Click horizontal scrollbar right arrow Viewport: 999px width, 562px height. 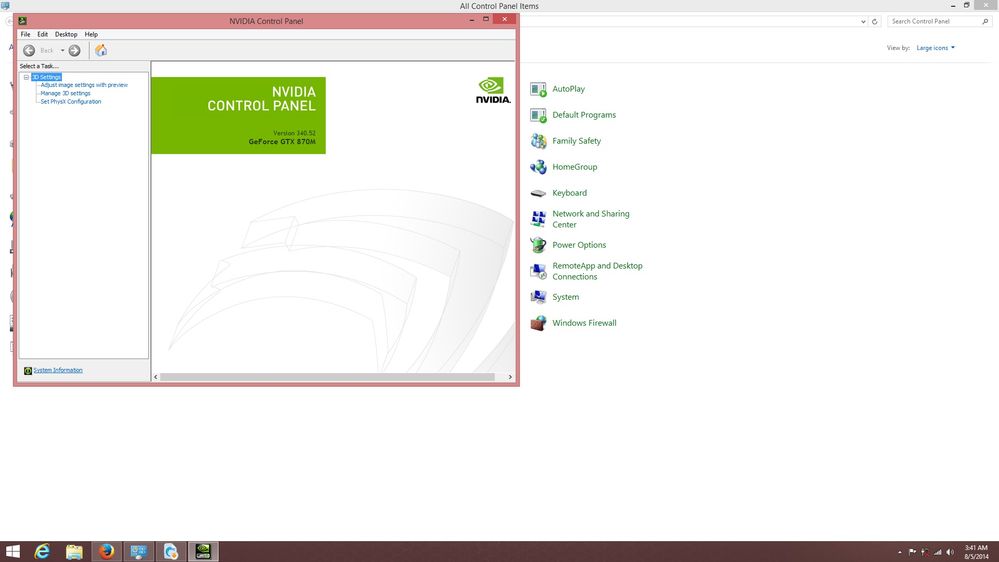click(510, 377)
